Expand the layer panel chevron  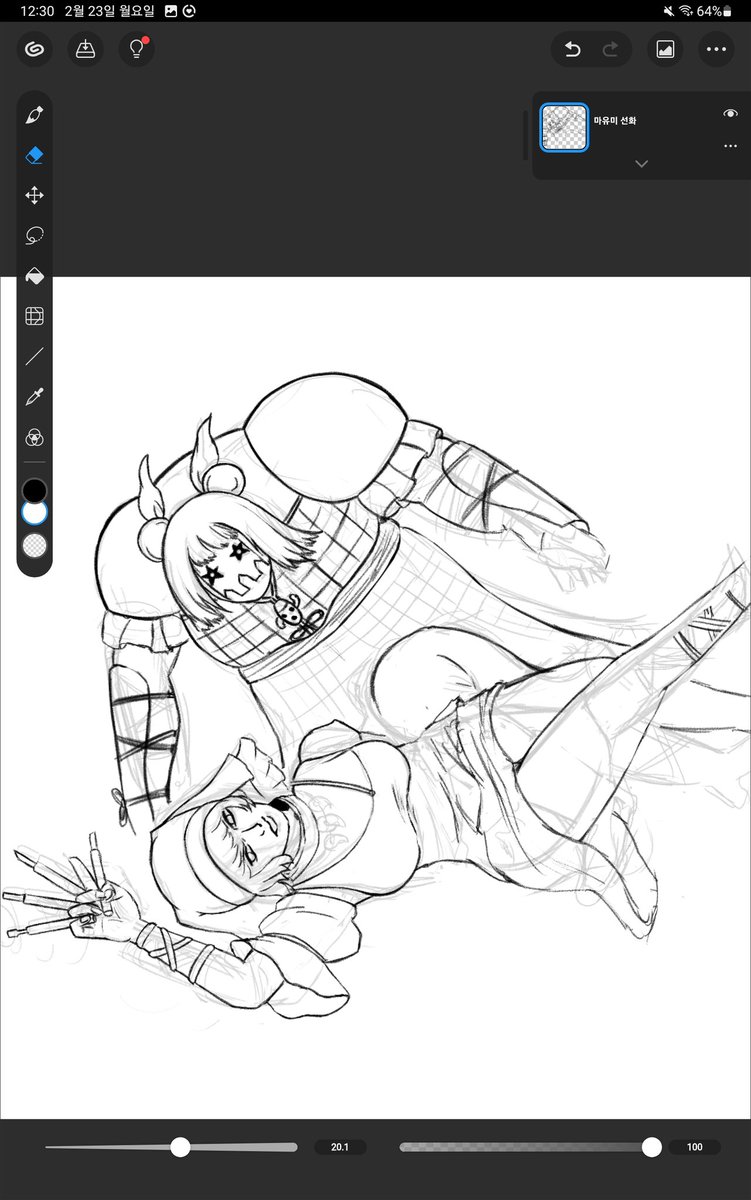click(x=641, y=163)
